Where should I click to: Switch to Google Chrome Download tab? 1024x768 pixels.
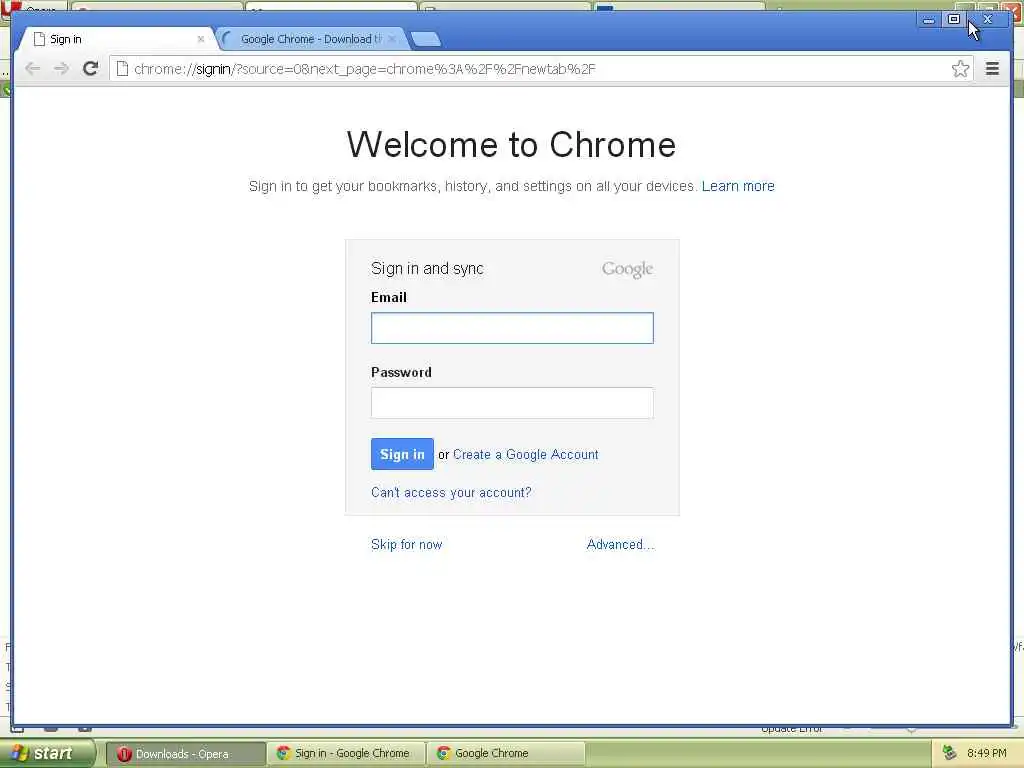[x=311, y=39]
